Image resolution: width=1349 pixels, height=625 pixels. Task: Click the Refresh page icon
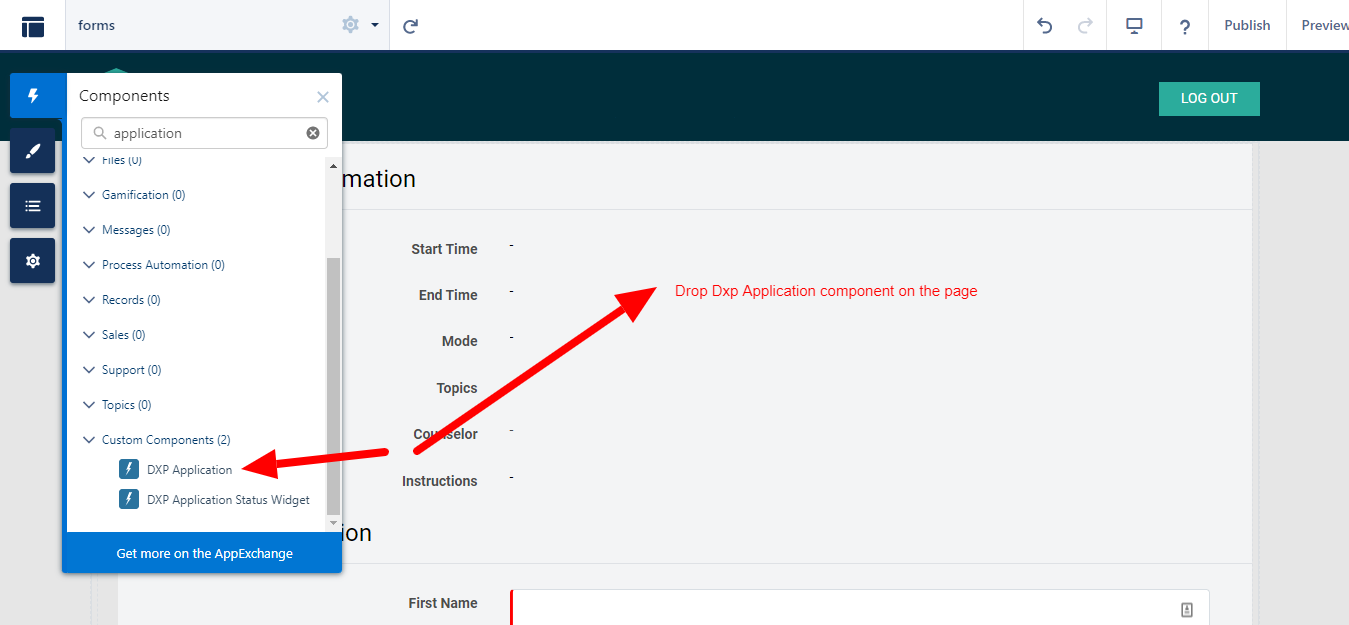point(410,26)
